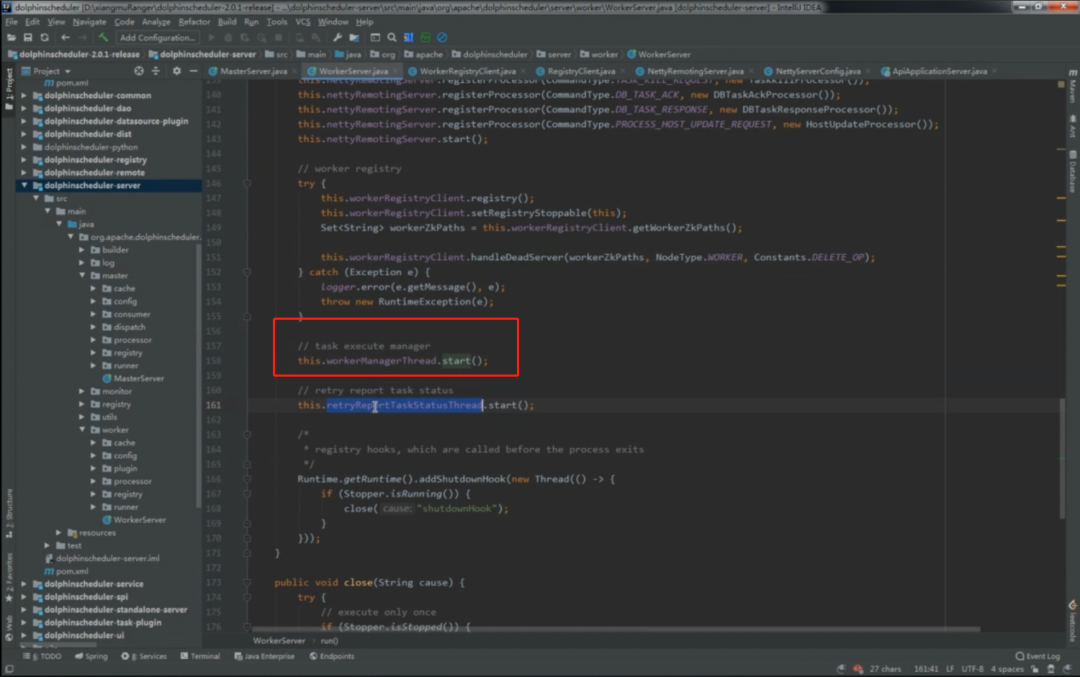Click WorkerServer breadcrumb in navigation bar
The width and height of the screenshot is (1080, 677).
pyautogui.click(x=658, y=54)
